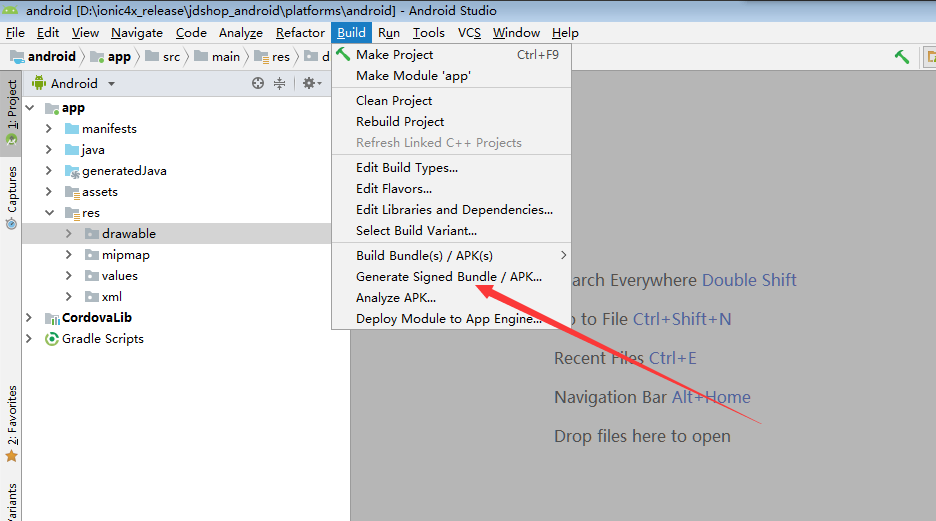Open the File menu

point(16,33)
